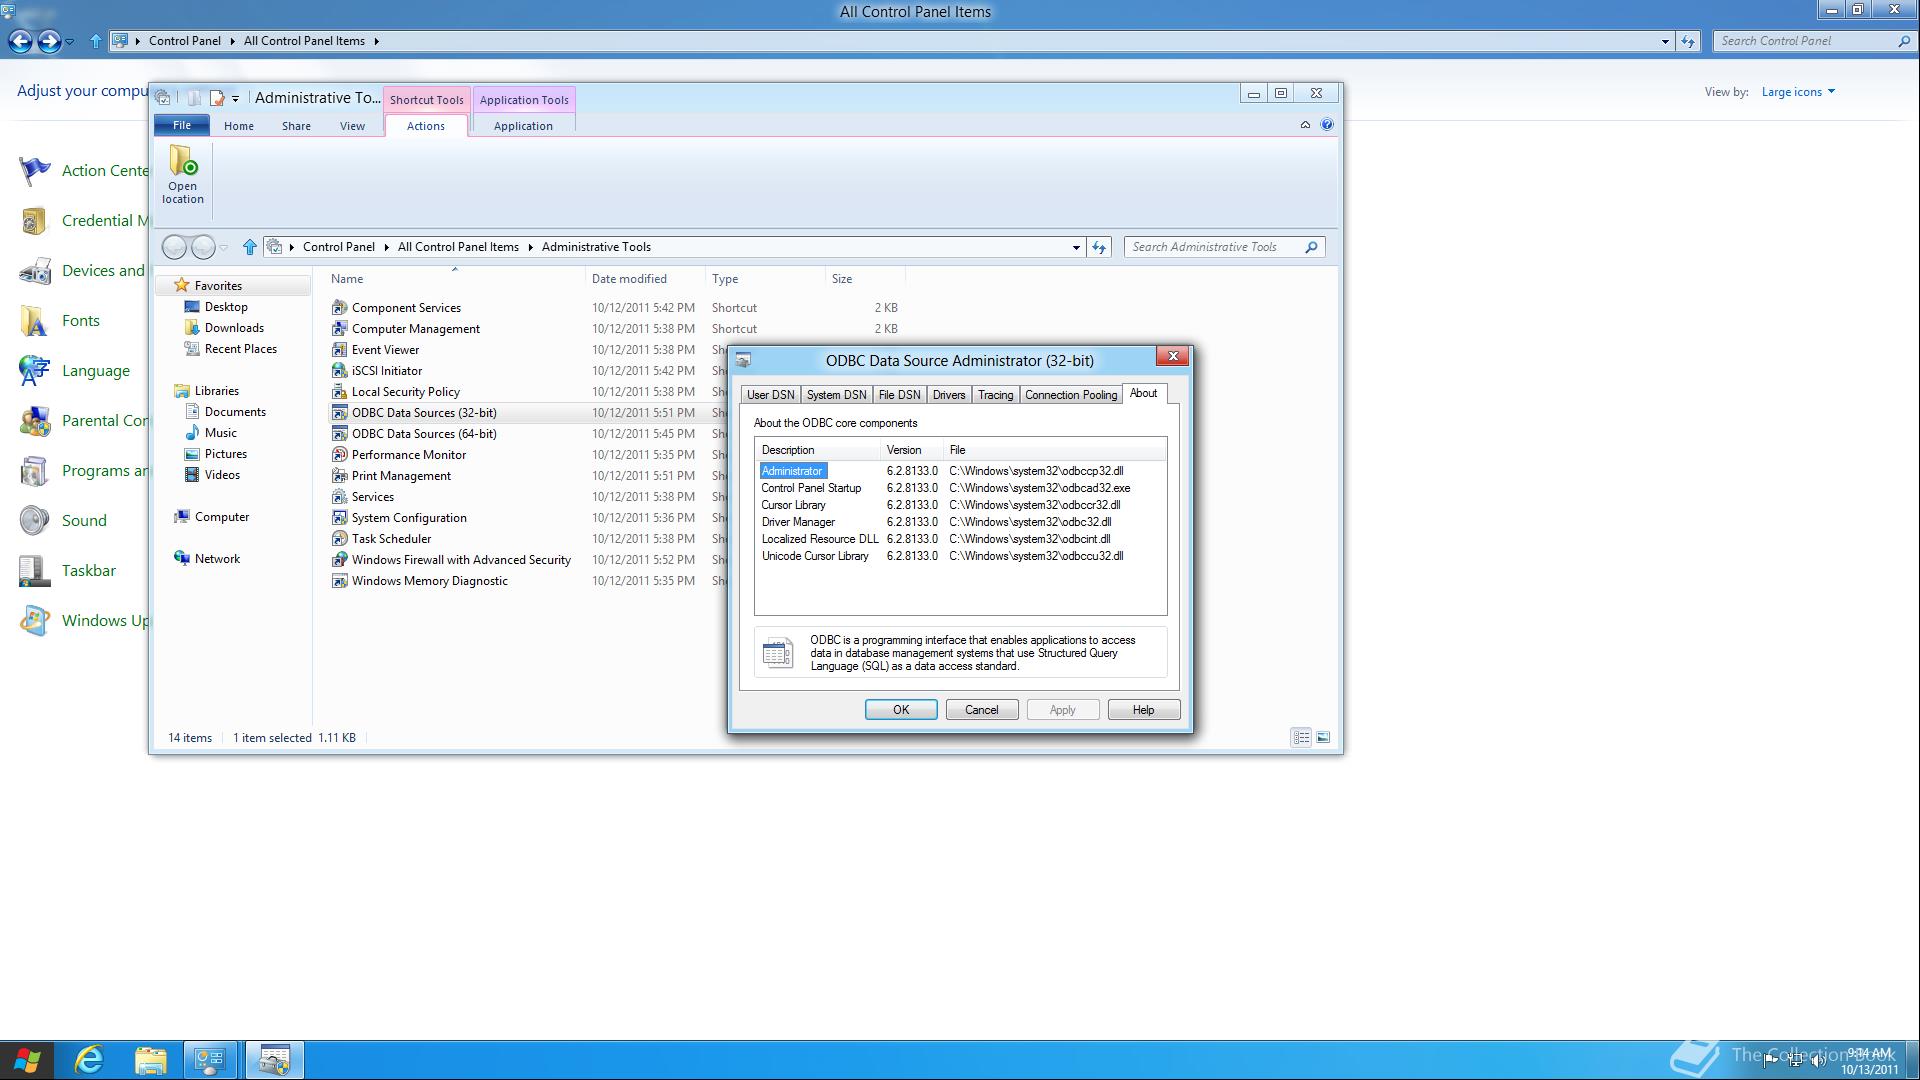Viewport: 1920px width, 1080px height.
Task: Click the Action Center flag icon
Action: (35, 171)
